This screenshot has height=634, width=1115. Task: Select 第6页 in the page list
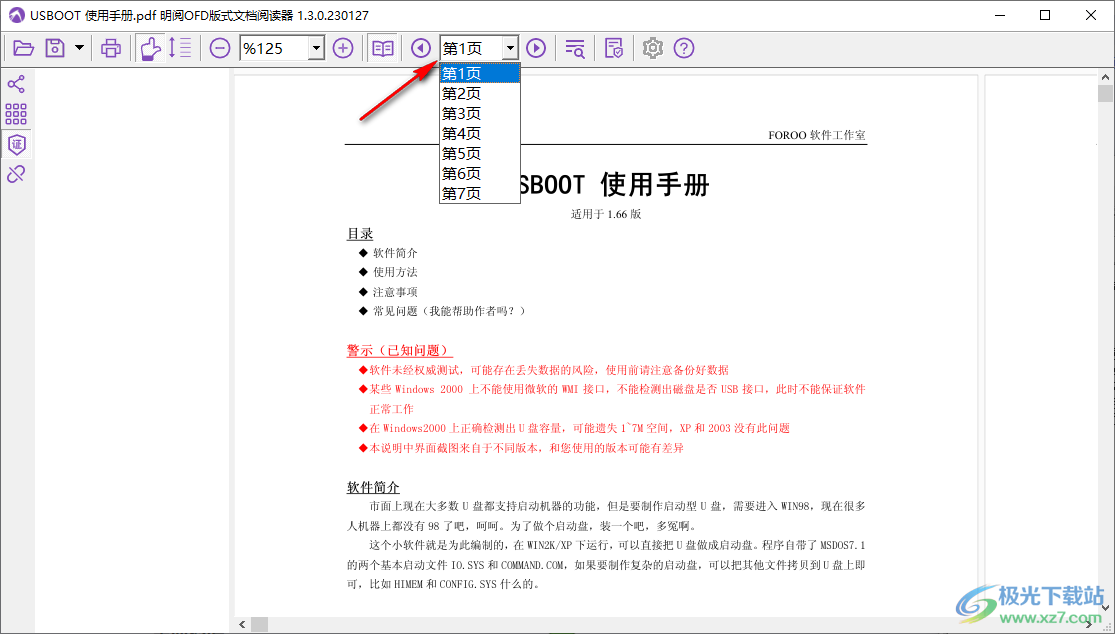coord(480,173)
